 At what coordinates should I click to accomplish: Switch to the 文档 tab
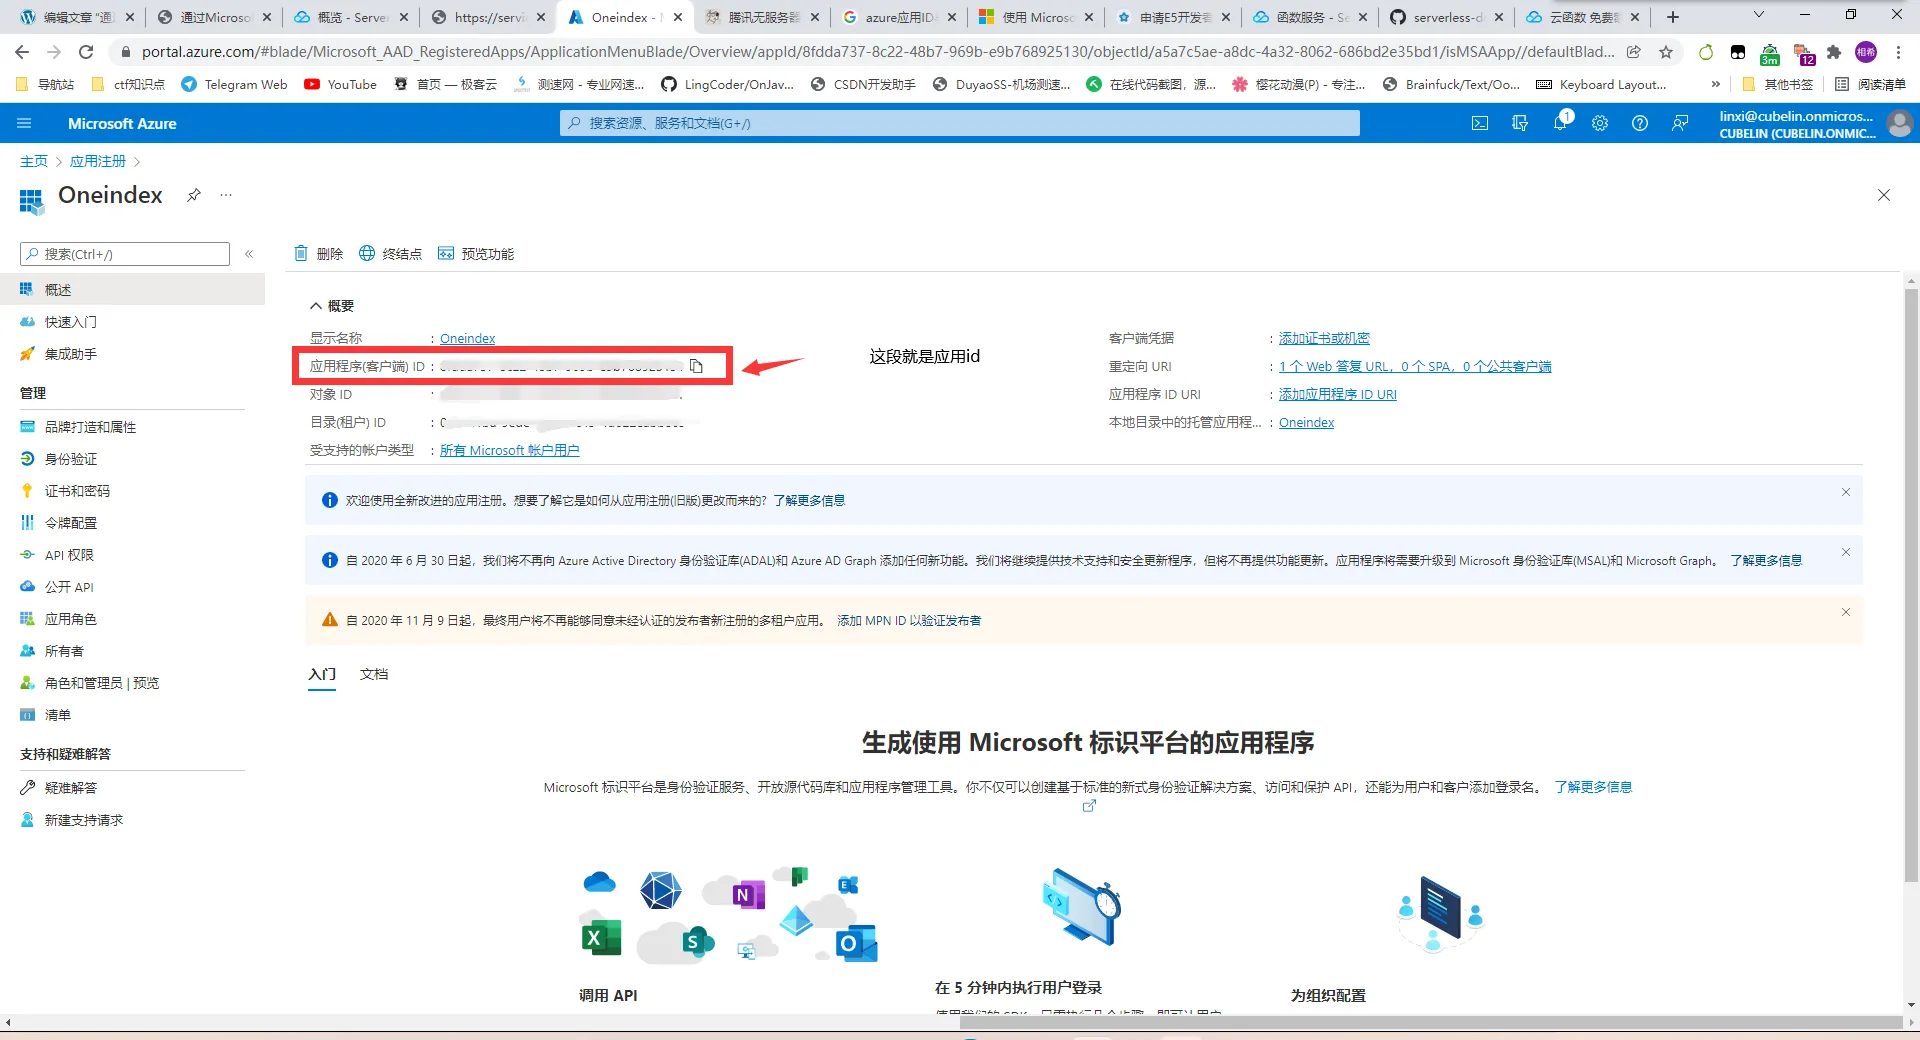(x=373, y=674)
